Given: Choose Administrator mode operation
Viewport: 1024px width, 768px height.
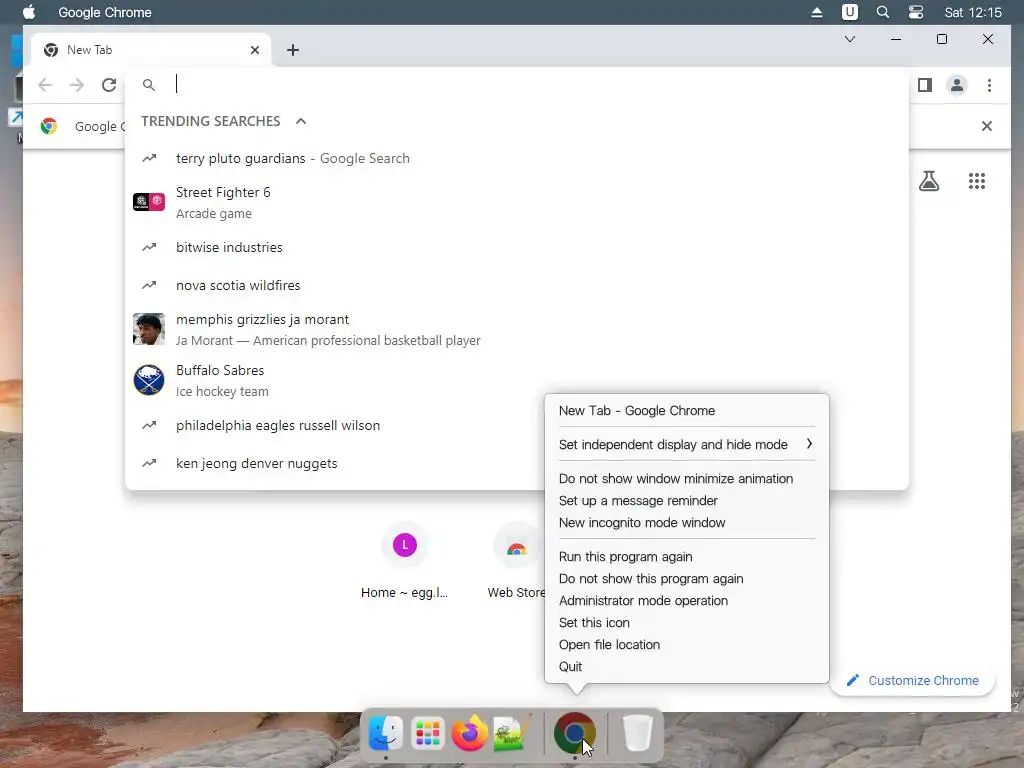Looking at the screenshot, I should tap(686, 601).
